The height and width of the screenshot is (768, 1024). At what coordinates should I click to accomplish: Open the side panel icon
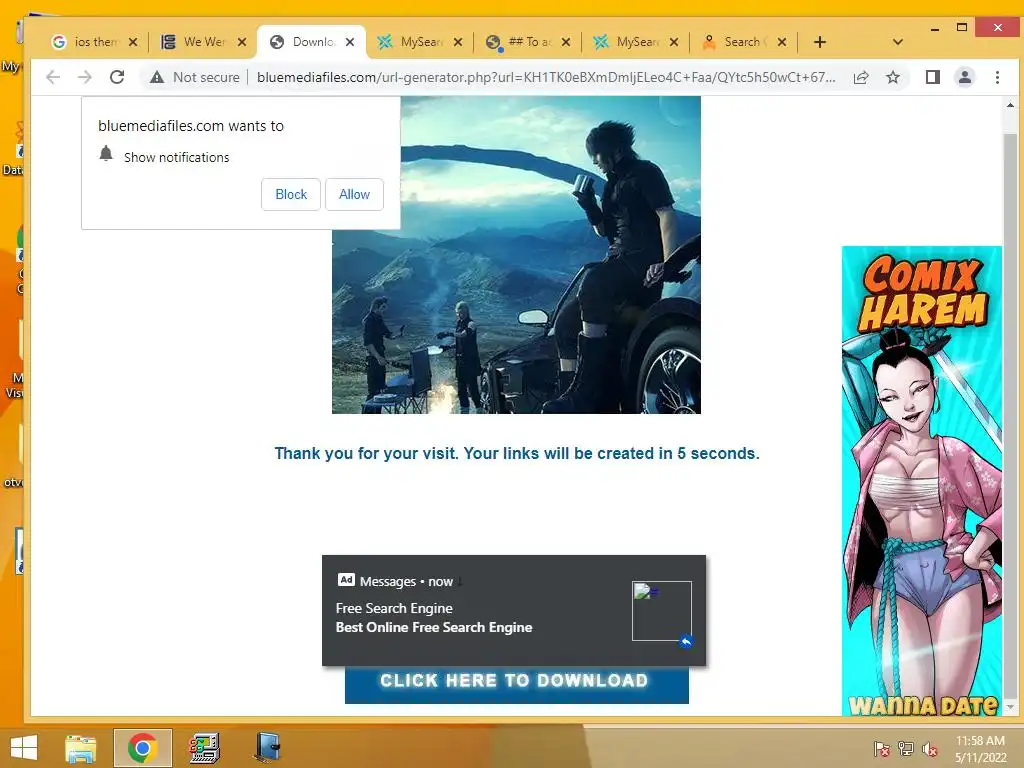(933, 77)
